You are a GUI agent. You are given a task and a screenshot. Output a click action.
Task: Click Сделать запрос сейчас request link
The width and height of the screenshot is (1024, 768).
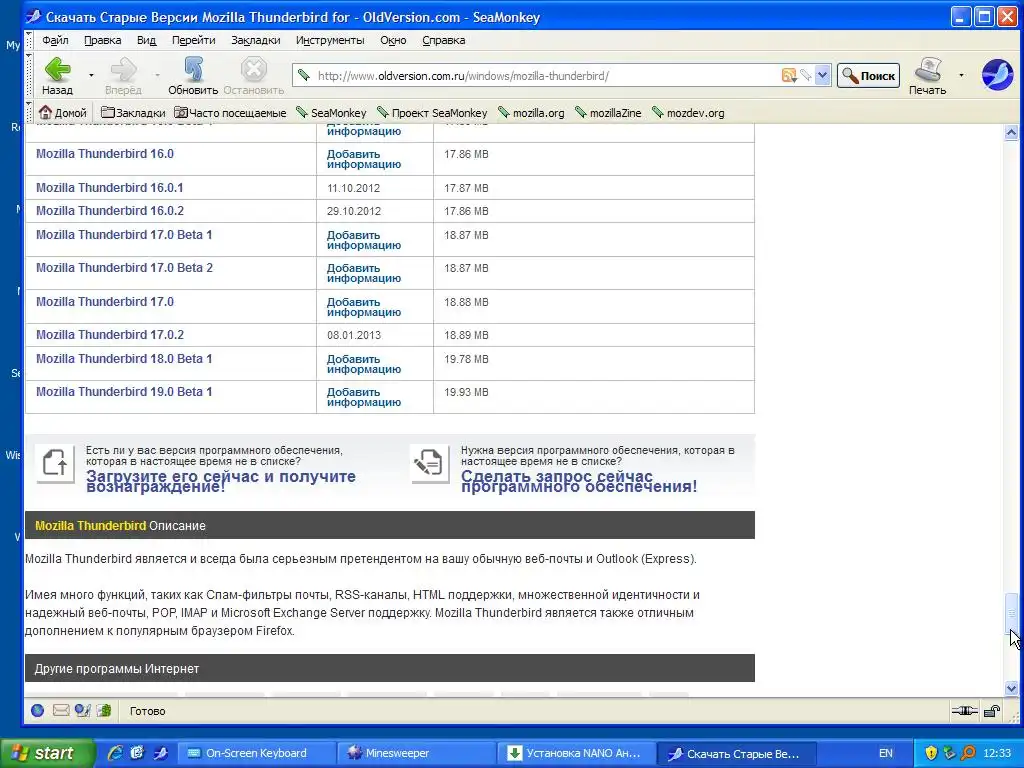coord(579,481)
